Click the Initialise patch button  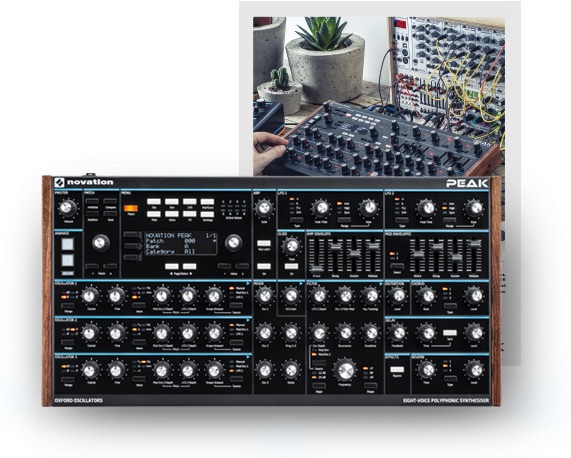[92, 201]
